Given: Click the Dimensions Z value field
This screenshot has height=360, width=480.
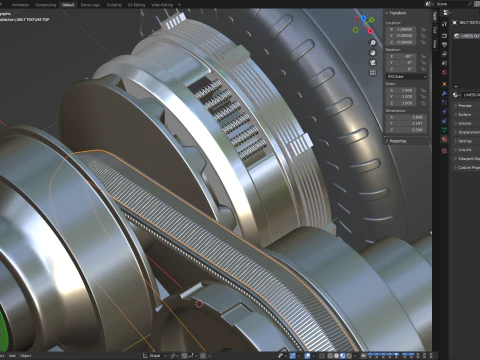Looking at the screenshot, I should tap(406, 130).
